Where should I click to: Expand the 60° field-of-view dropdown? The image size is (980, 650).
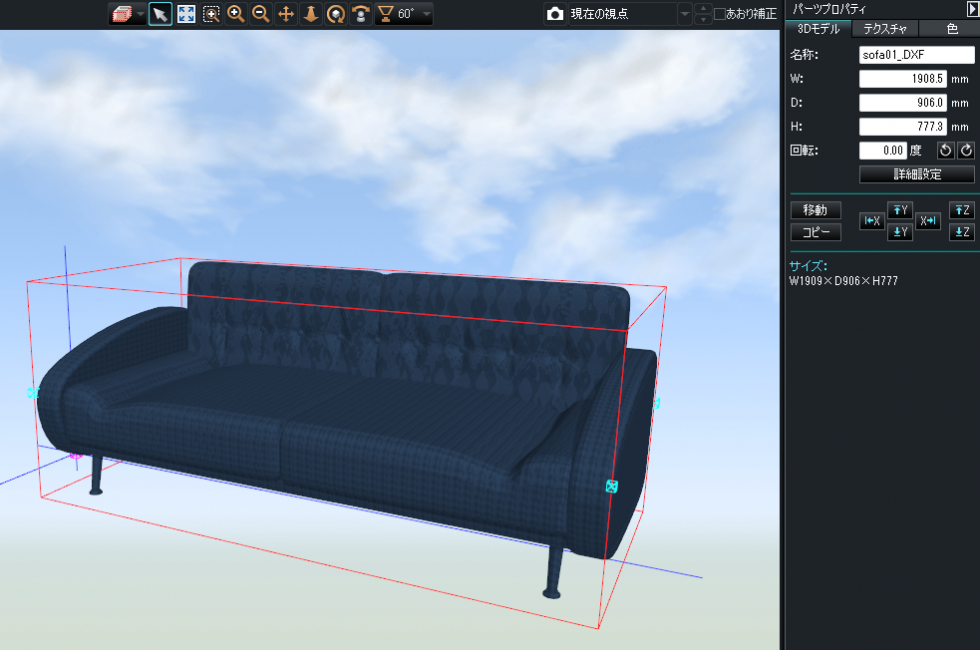click(428, 14)
